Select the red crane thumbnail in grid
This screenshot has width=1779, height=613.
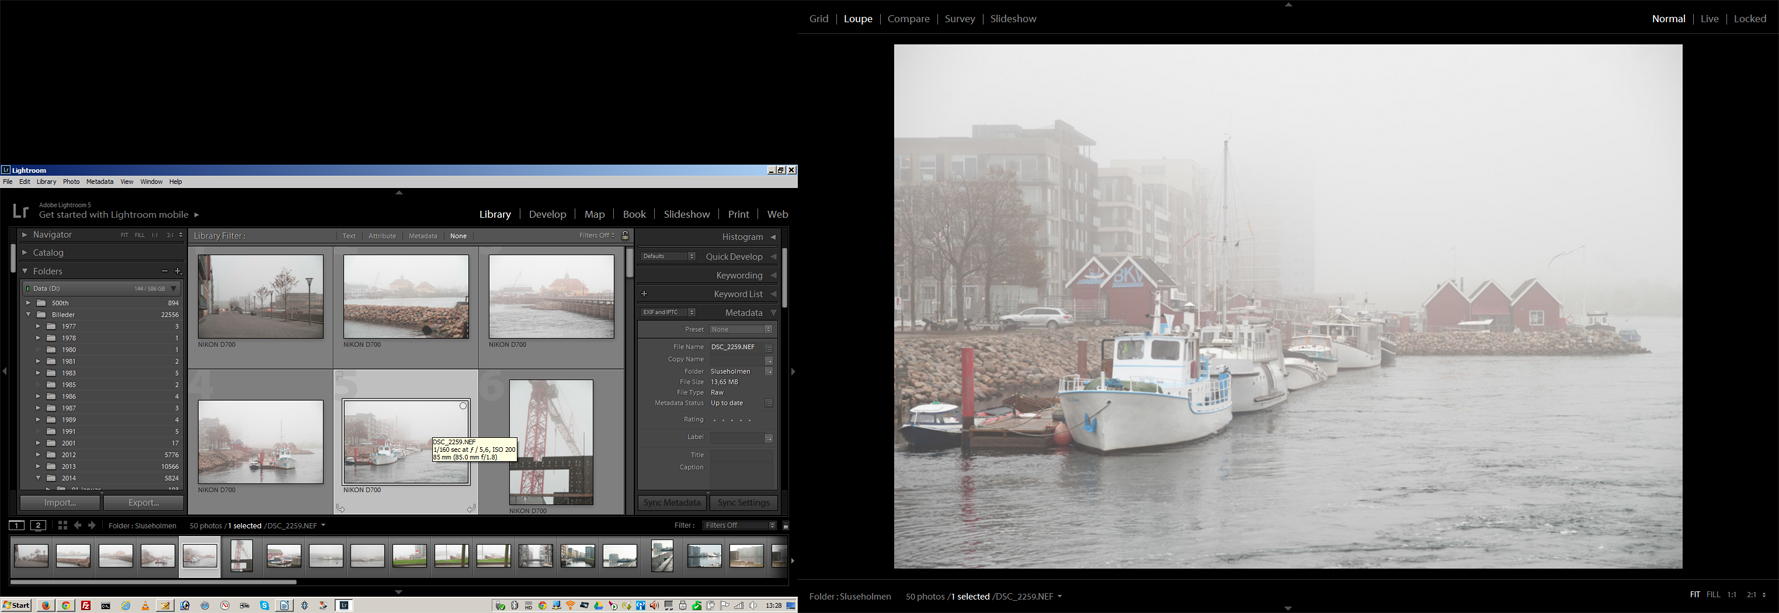(x=551, y=442)
